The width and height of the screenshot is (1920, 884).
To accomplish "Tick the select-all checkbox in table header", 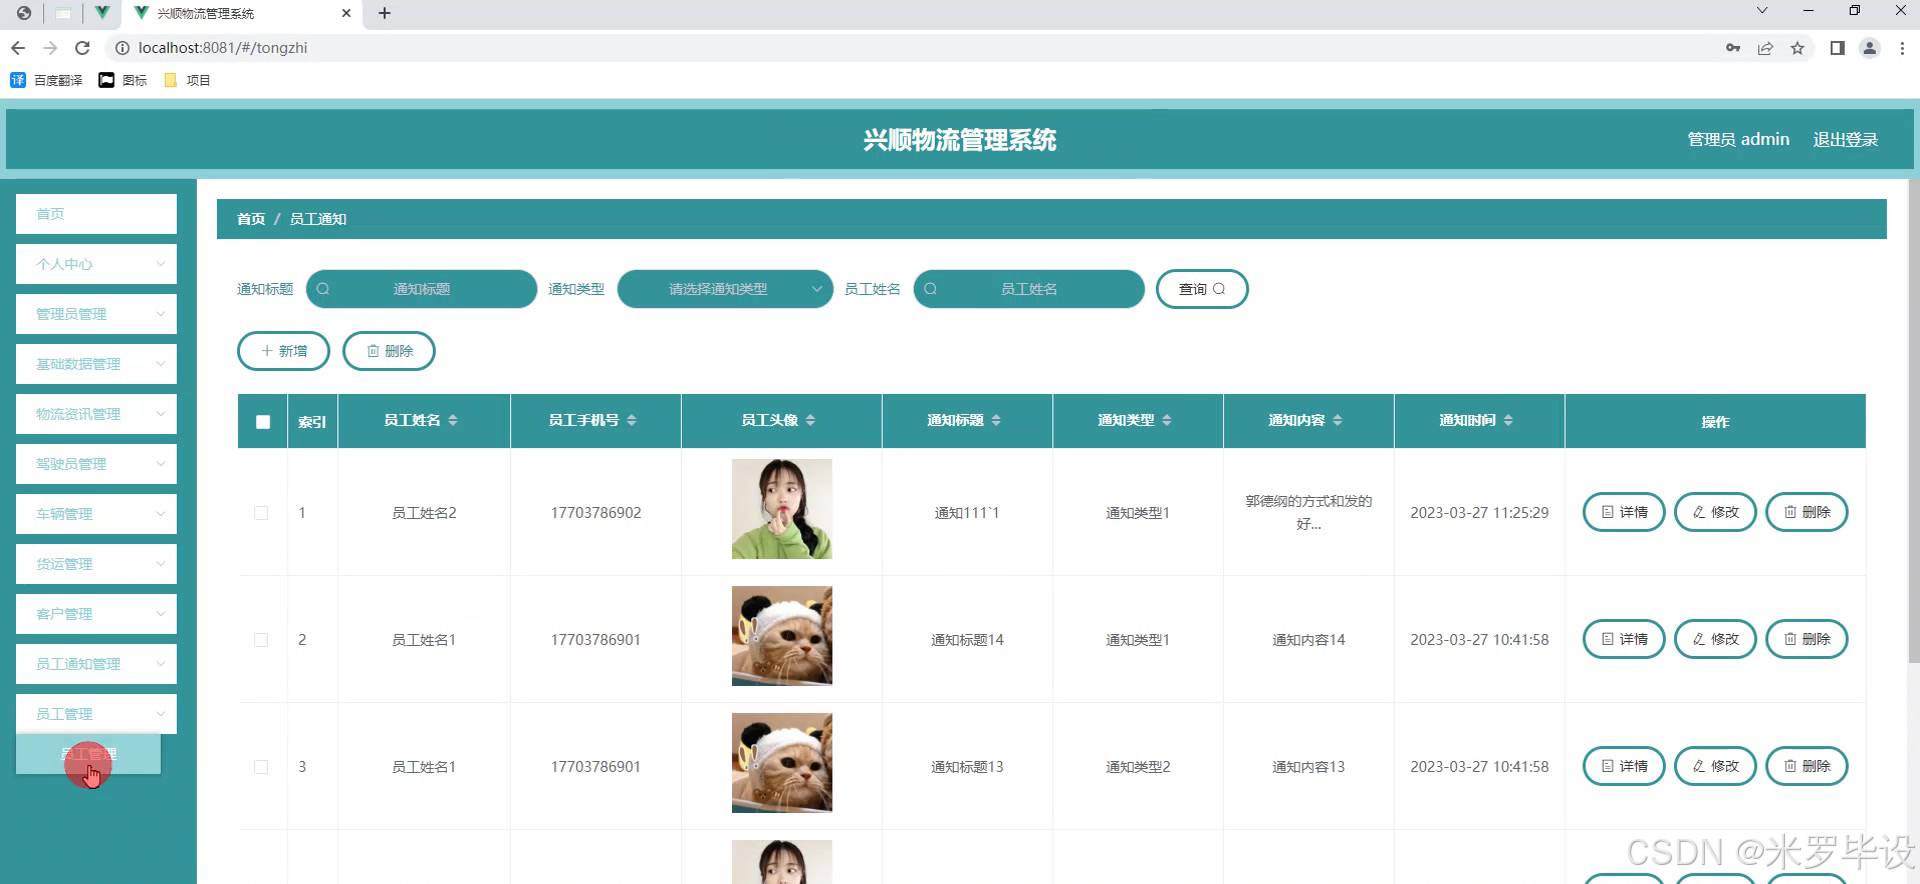I will (263, 422).
